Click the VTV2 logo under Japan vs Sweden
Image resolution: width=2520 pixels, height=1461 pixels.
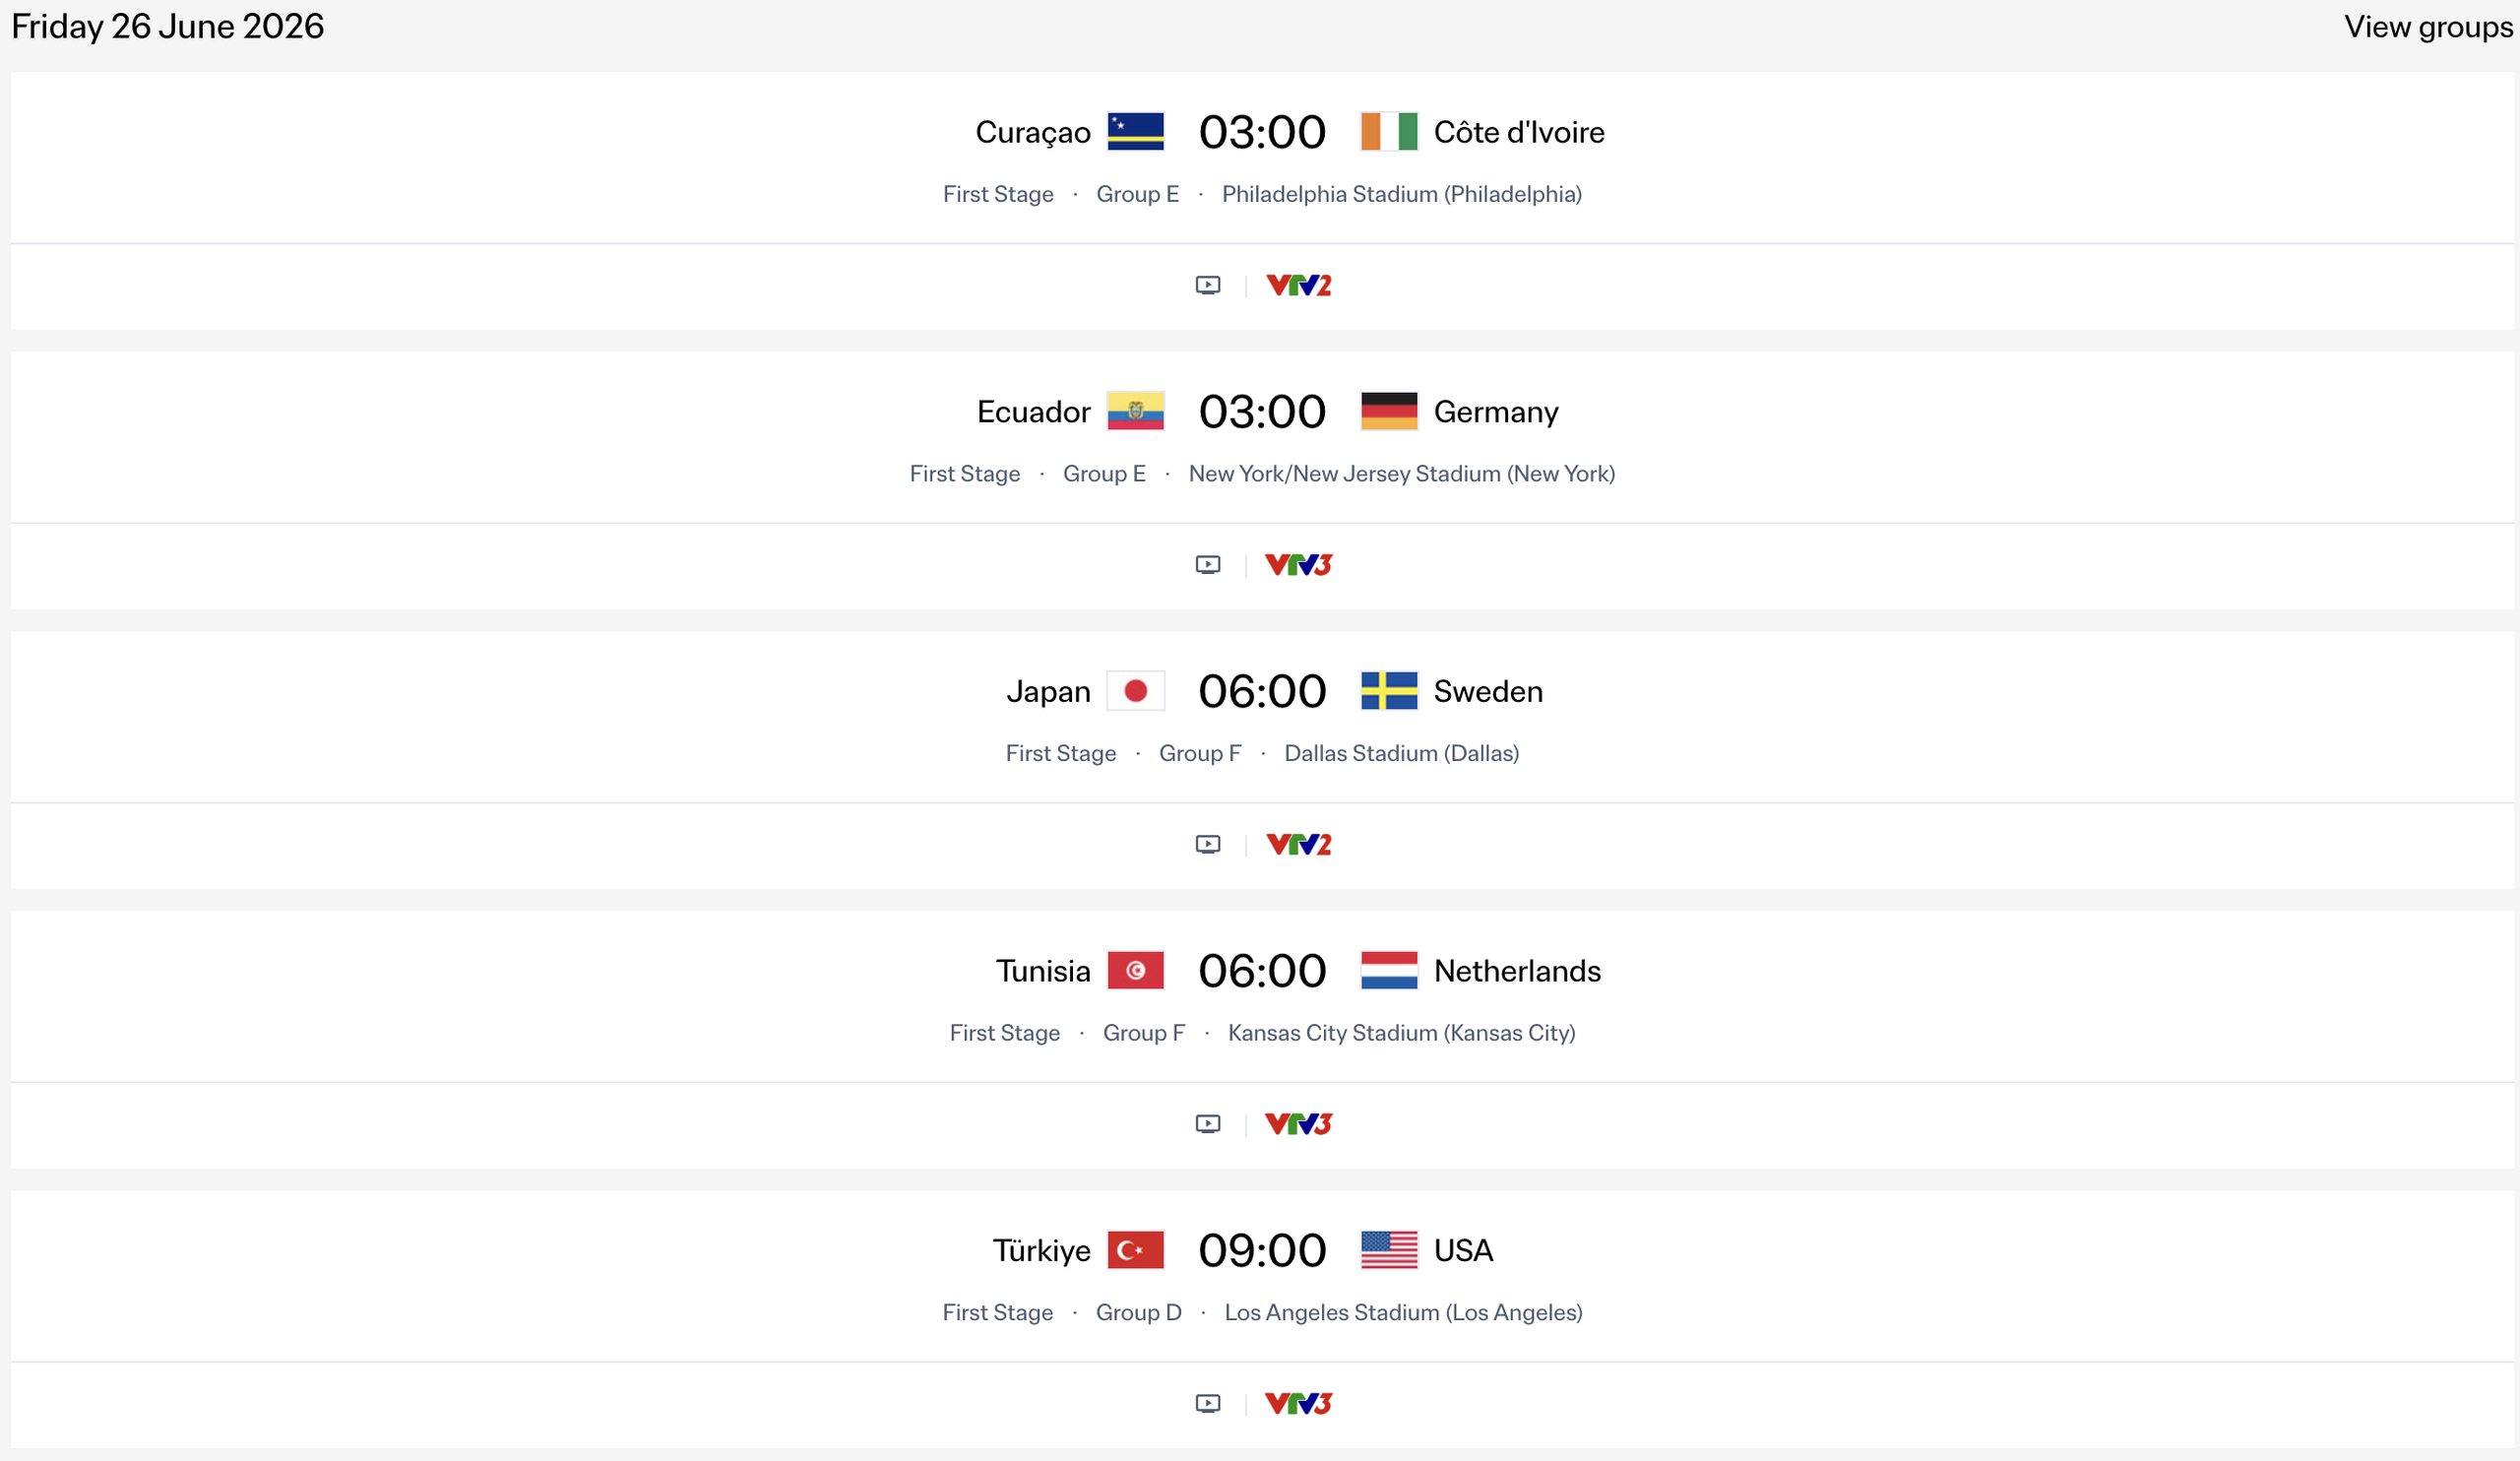(1298, 843)
